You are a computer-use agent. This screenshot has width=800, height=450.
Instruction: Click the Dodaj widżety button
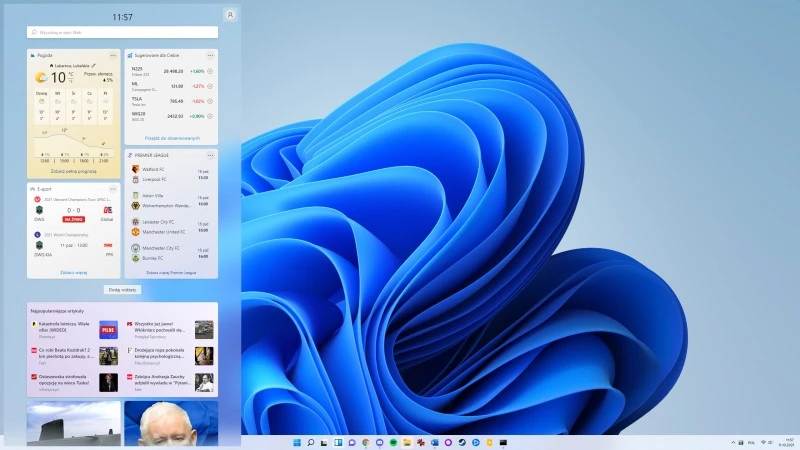point(122,290)
